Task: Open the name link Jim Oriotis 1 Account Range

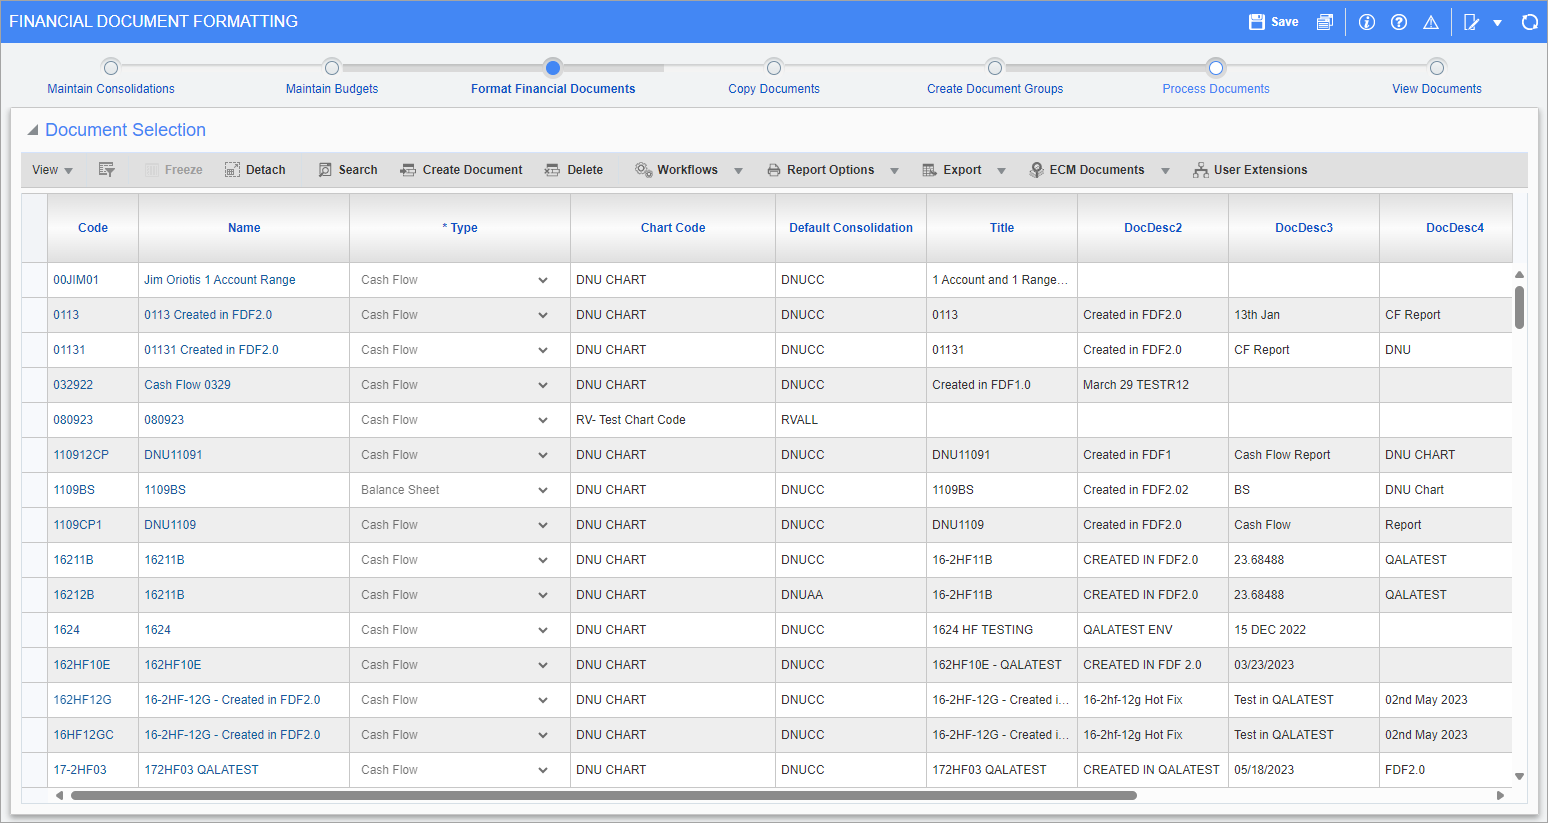Action: click(x=220, y=280)
